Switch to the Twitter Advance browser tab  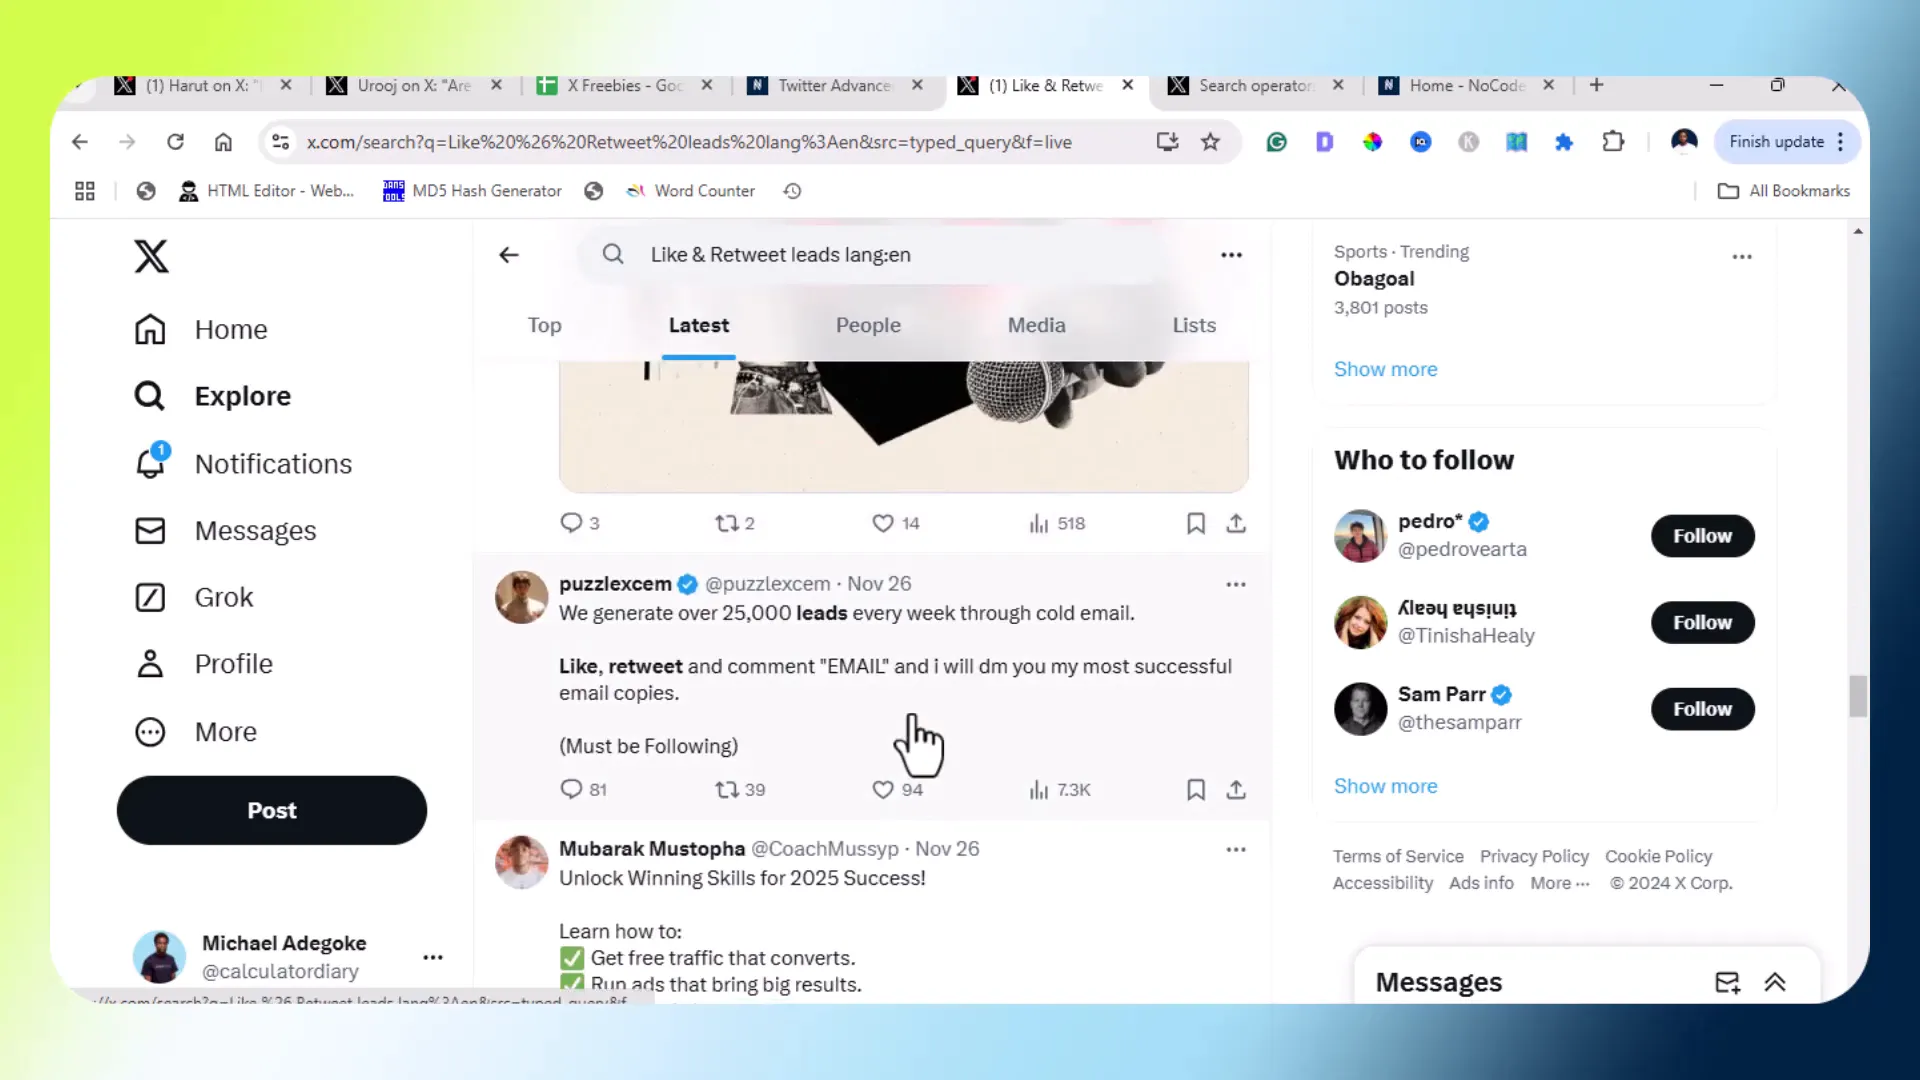click(835, 86)
